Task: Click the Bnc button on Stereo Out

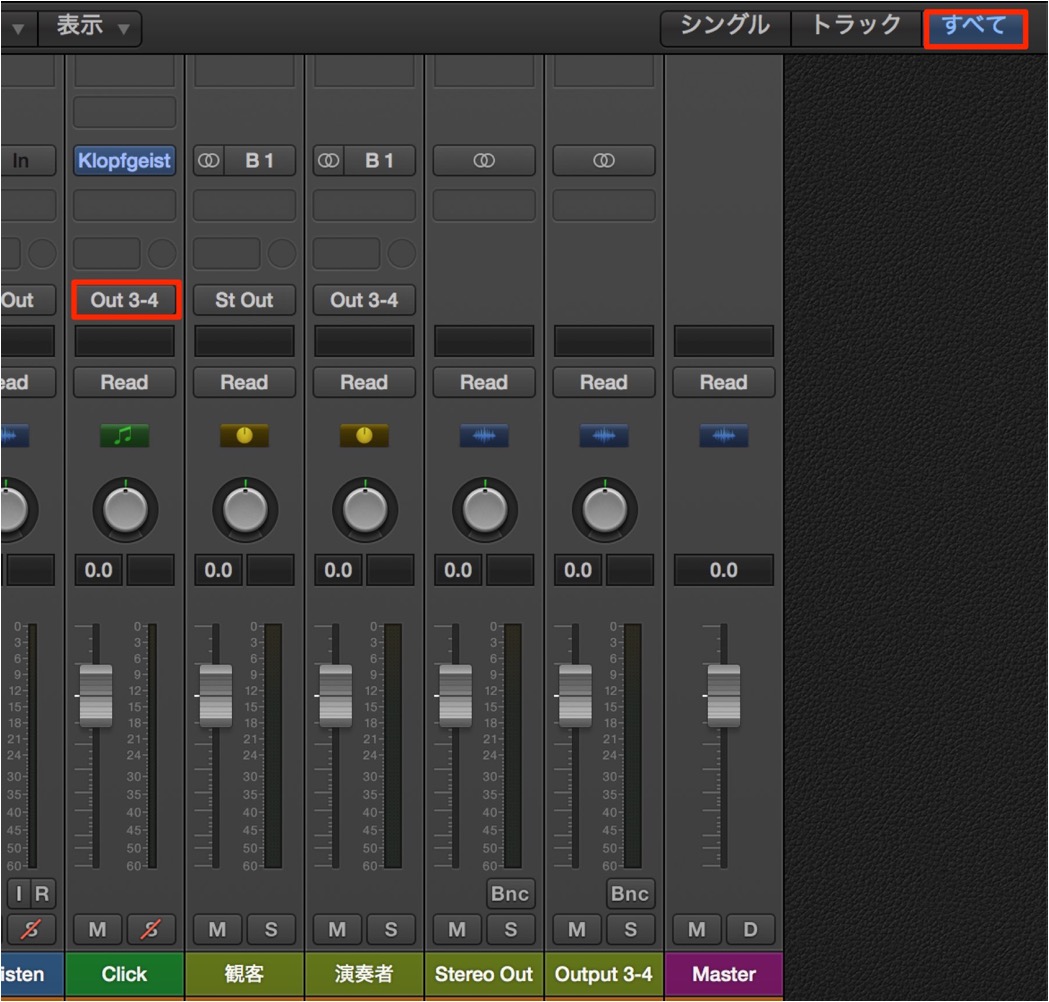Action: click(x=510, y=894)
